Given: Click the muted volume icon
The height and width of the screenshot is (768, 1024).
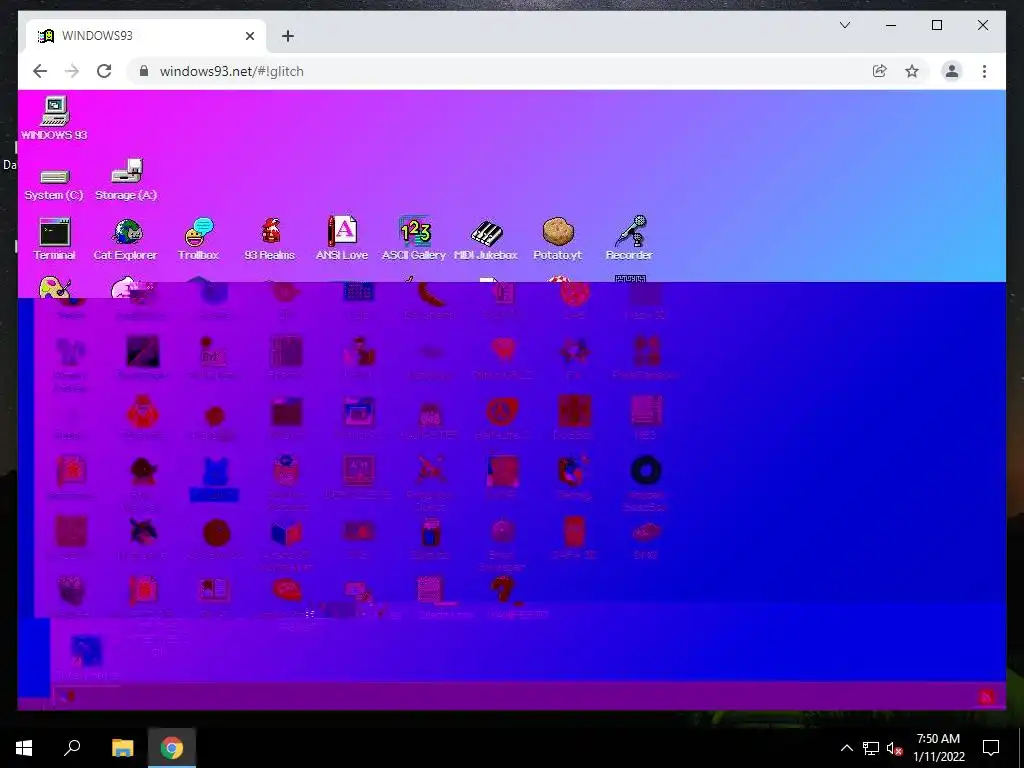Looking at the screenshot, I should point(895,748).
